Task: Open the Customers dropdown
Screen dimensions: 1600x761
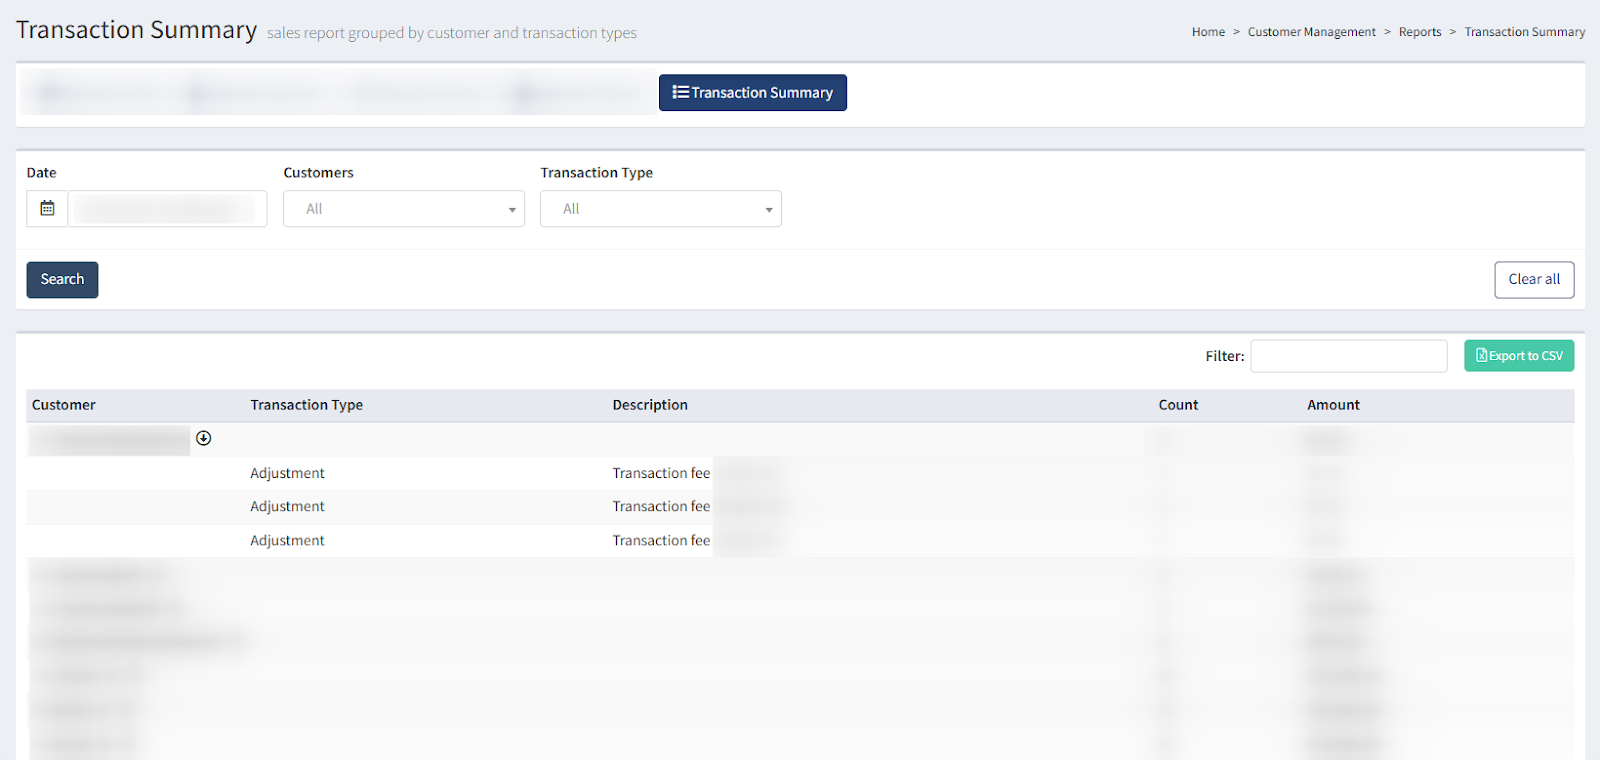Action: [403, 209]
